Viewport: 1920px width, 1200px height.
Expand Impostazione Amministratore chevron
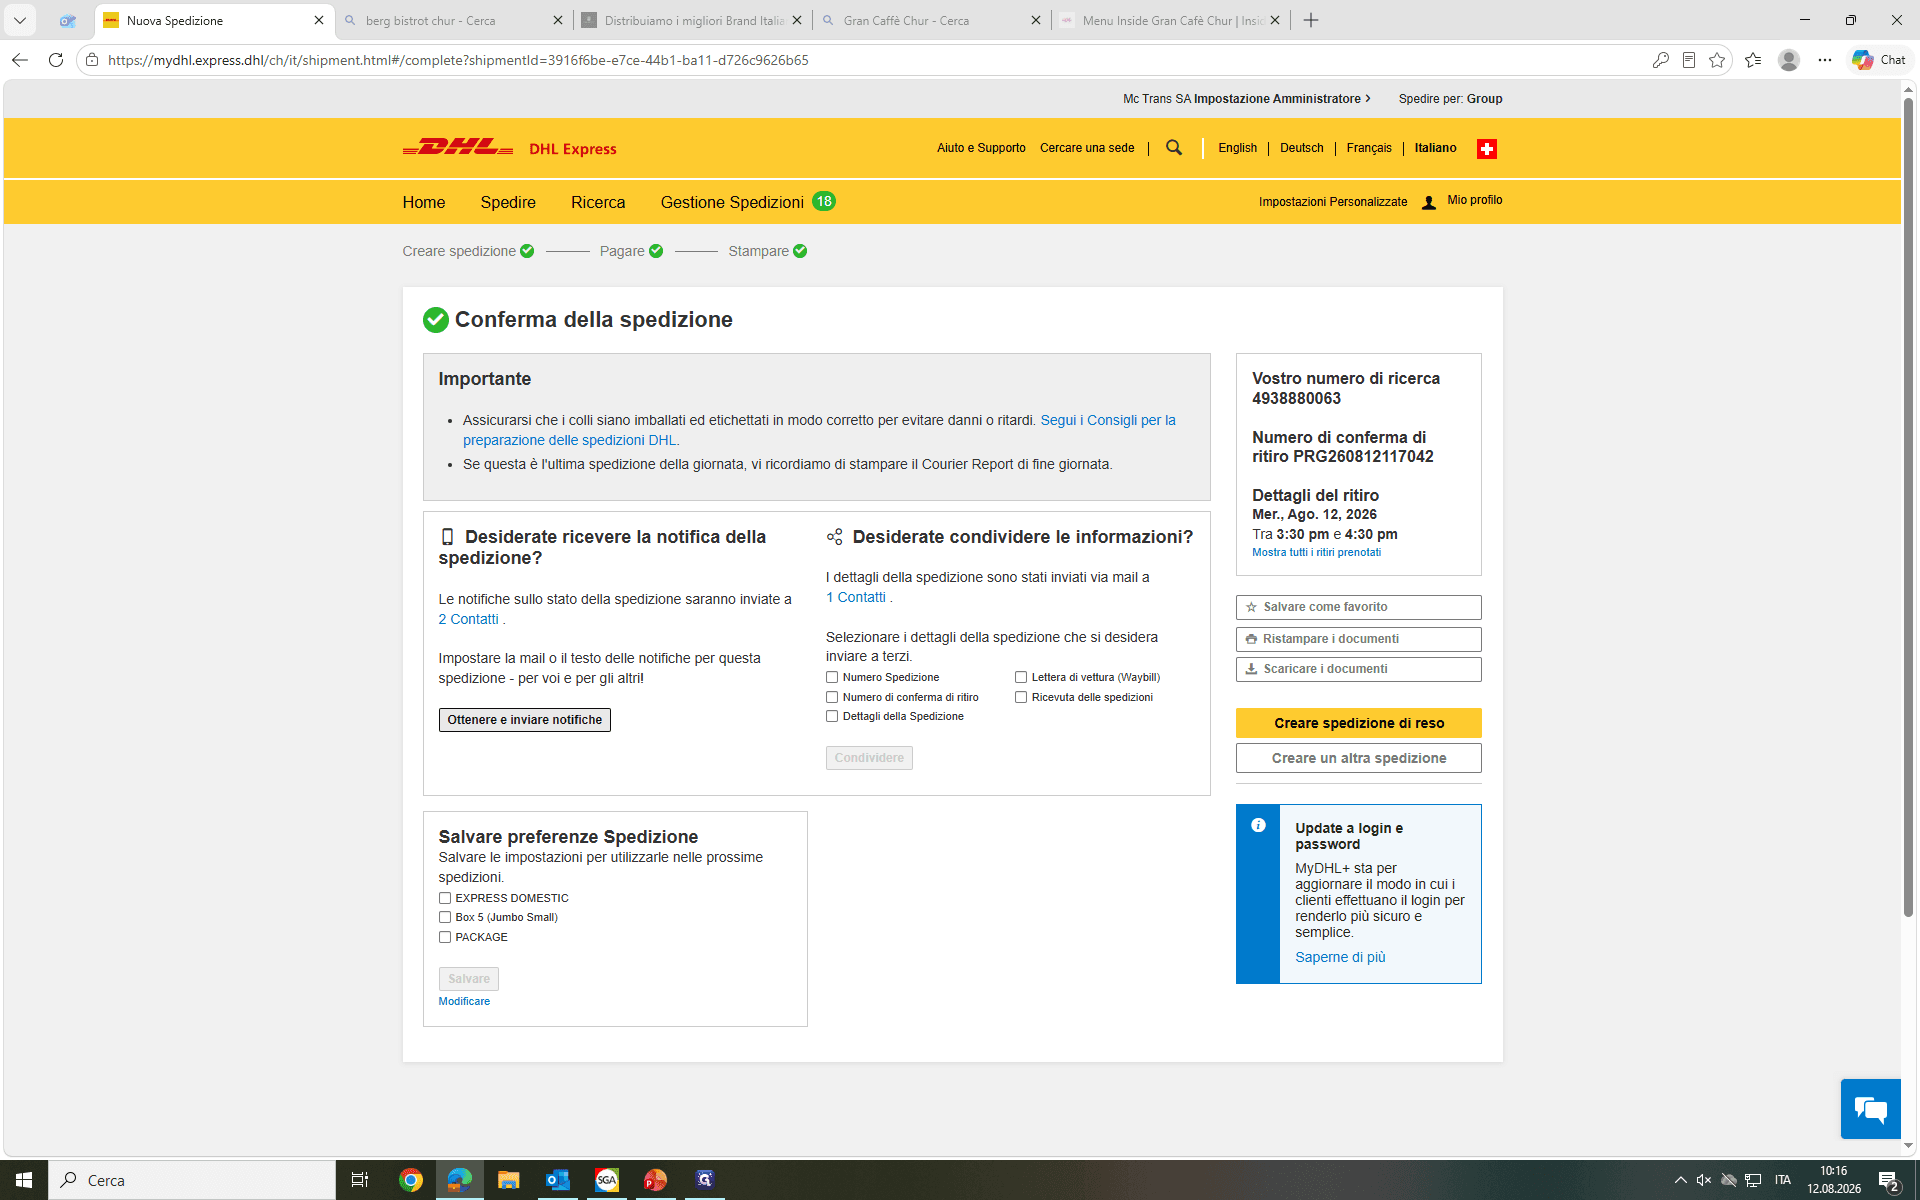[1368, 99]
